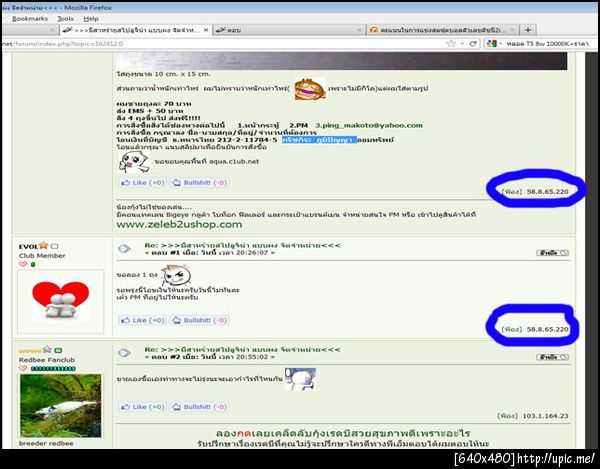Click the quote button on reply #1
The height and width of the screenshot is (469, 600).
coord(552,253)
